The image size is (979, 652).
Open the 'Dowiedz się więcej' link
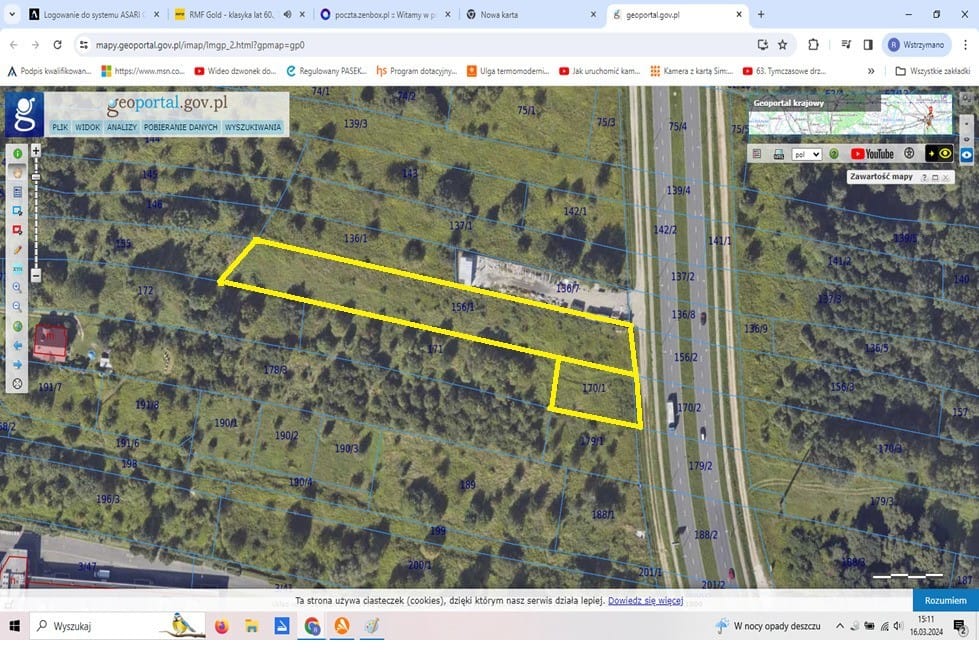[645, 601]
